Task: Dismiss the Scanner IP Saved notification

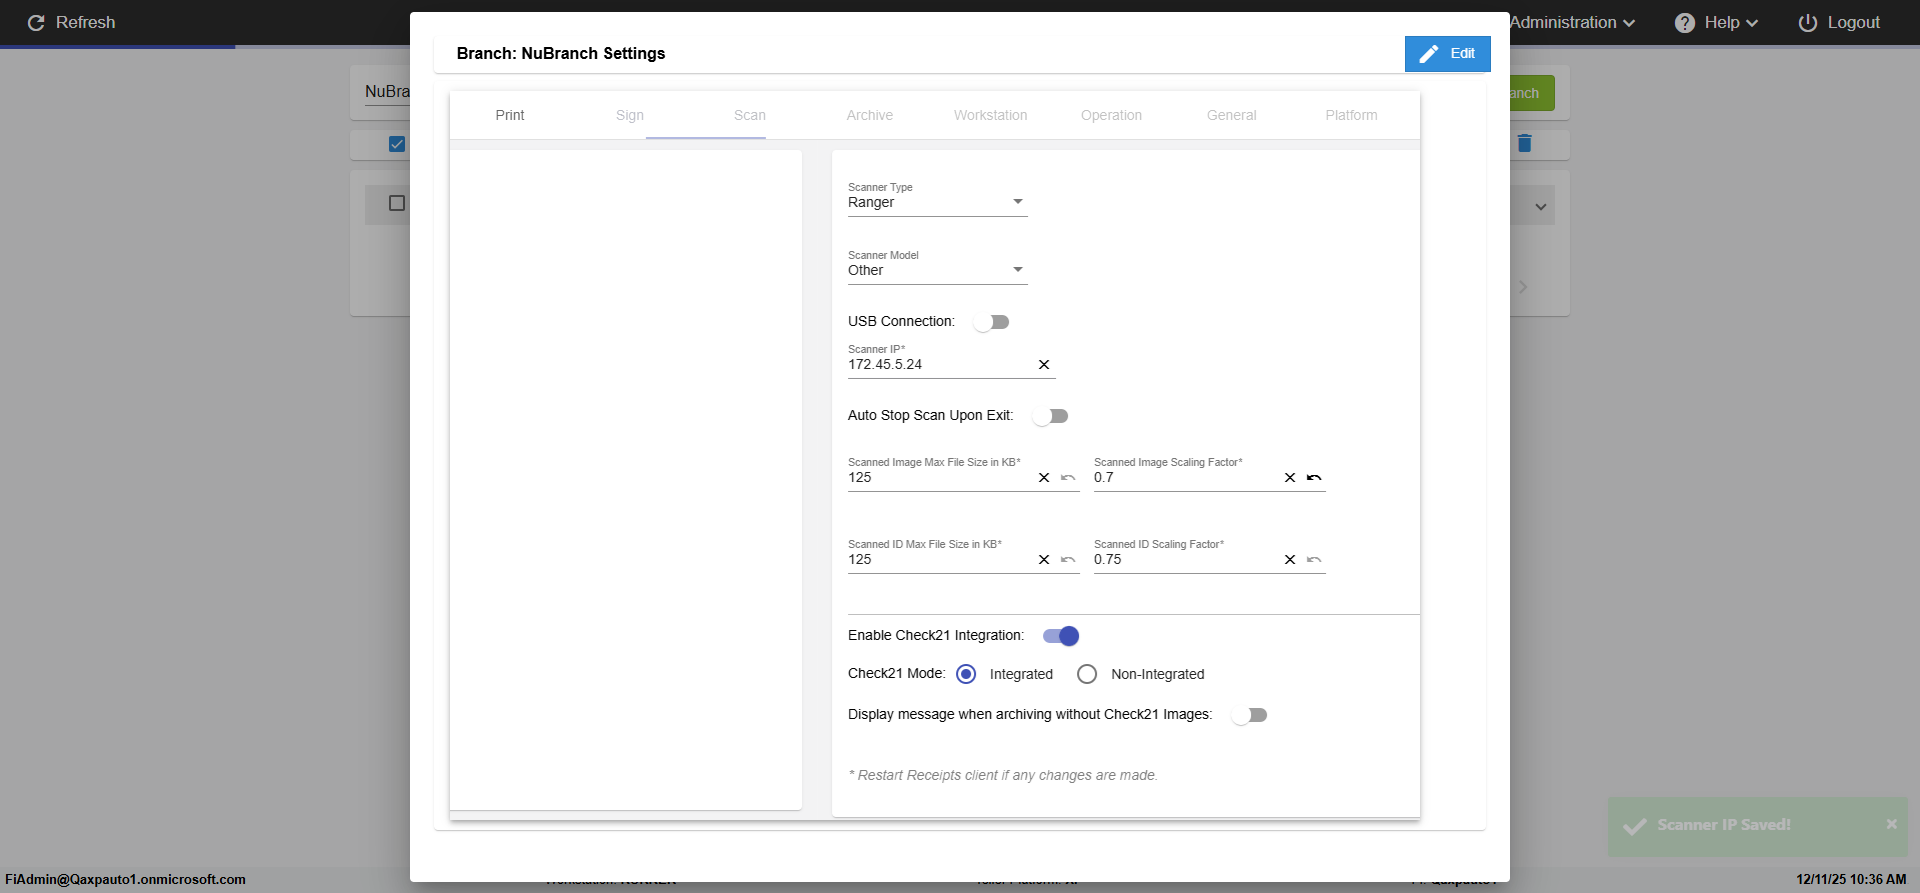Action: click(x=1891, y=824)
